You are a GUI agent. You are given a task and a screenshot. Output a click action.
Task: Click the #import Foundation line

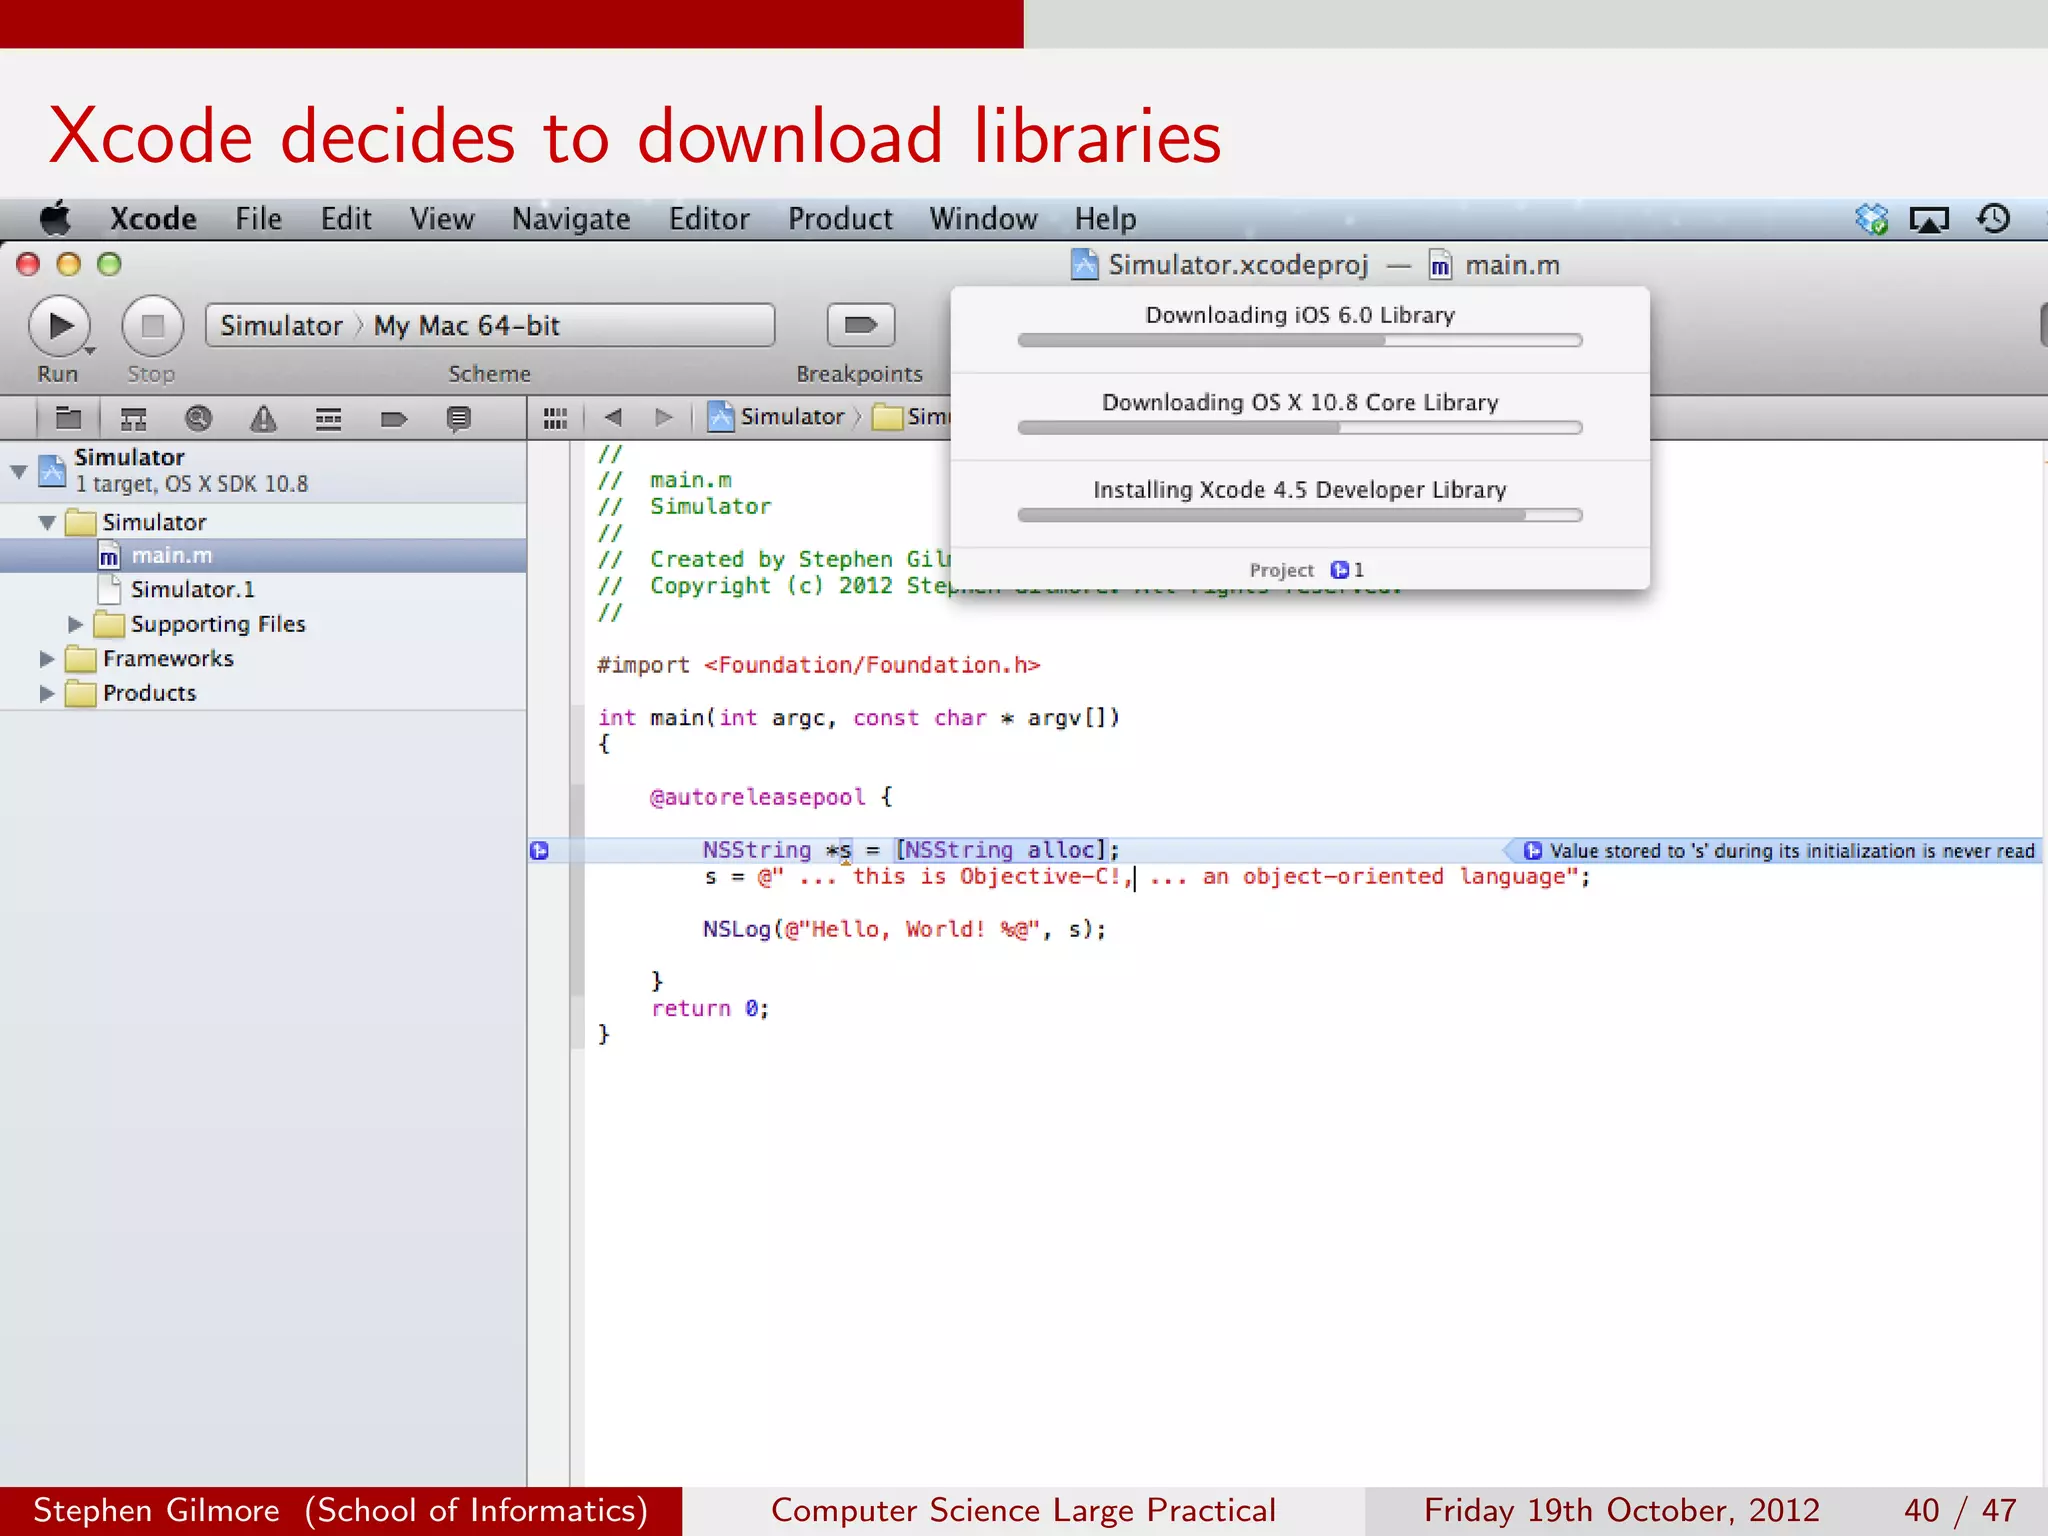pyautogui.click(x=818, y=665)
